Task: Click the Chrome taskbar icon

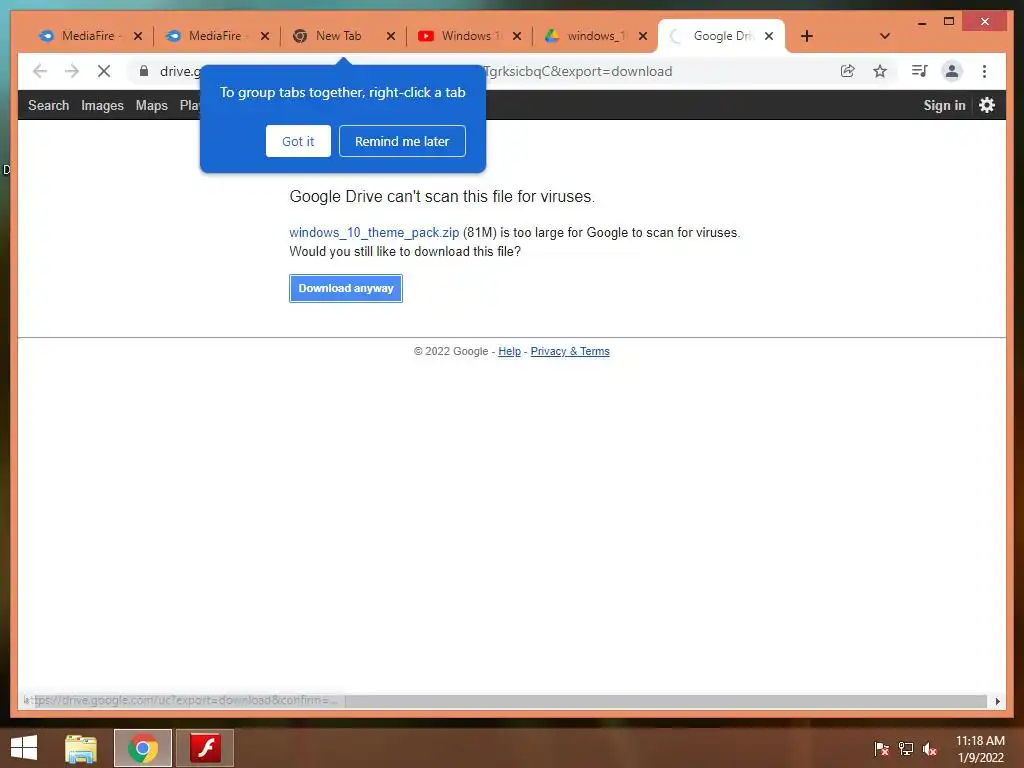Action: (143, 748)
